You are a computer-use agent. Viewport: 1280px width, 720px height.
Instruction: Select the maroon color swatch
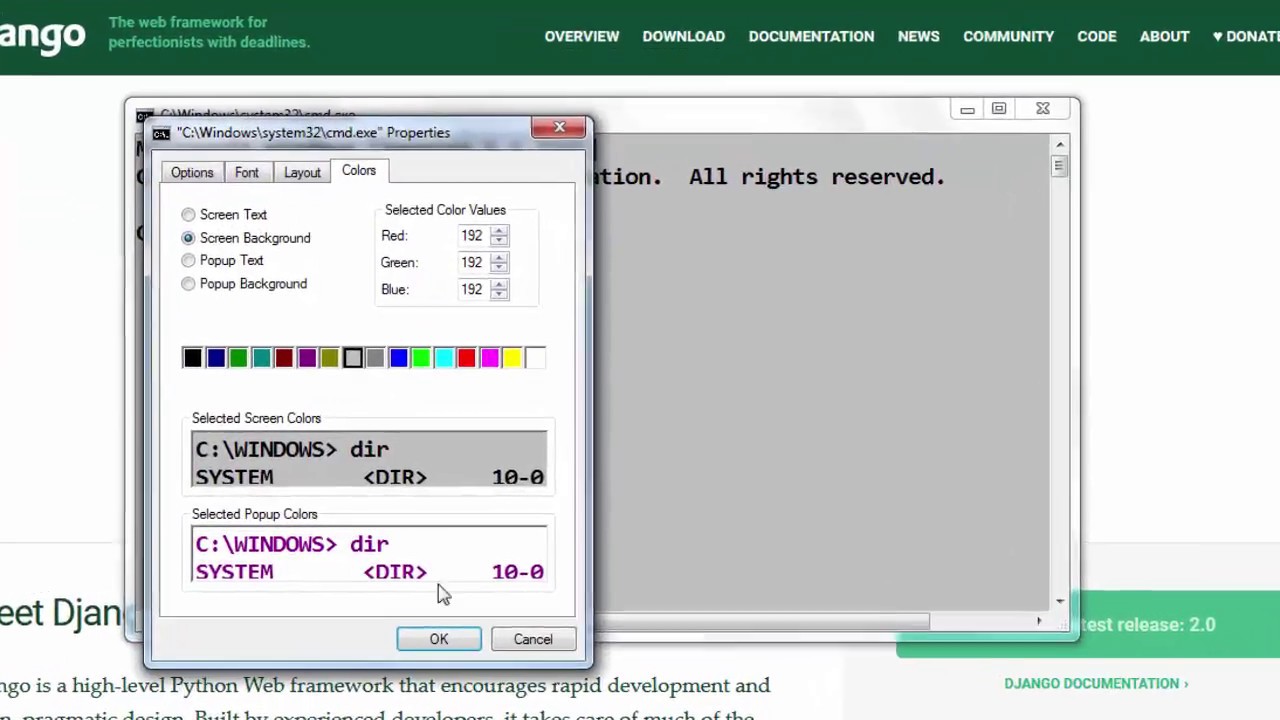pos(284,358)
